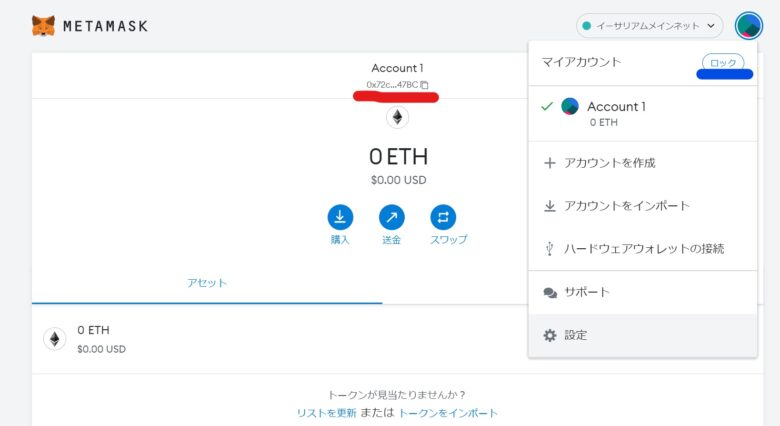
Task: Click the 設定 gear icon
Action: coord(550,335)
